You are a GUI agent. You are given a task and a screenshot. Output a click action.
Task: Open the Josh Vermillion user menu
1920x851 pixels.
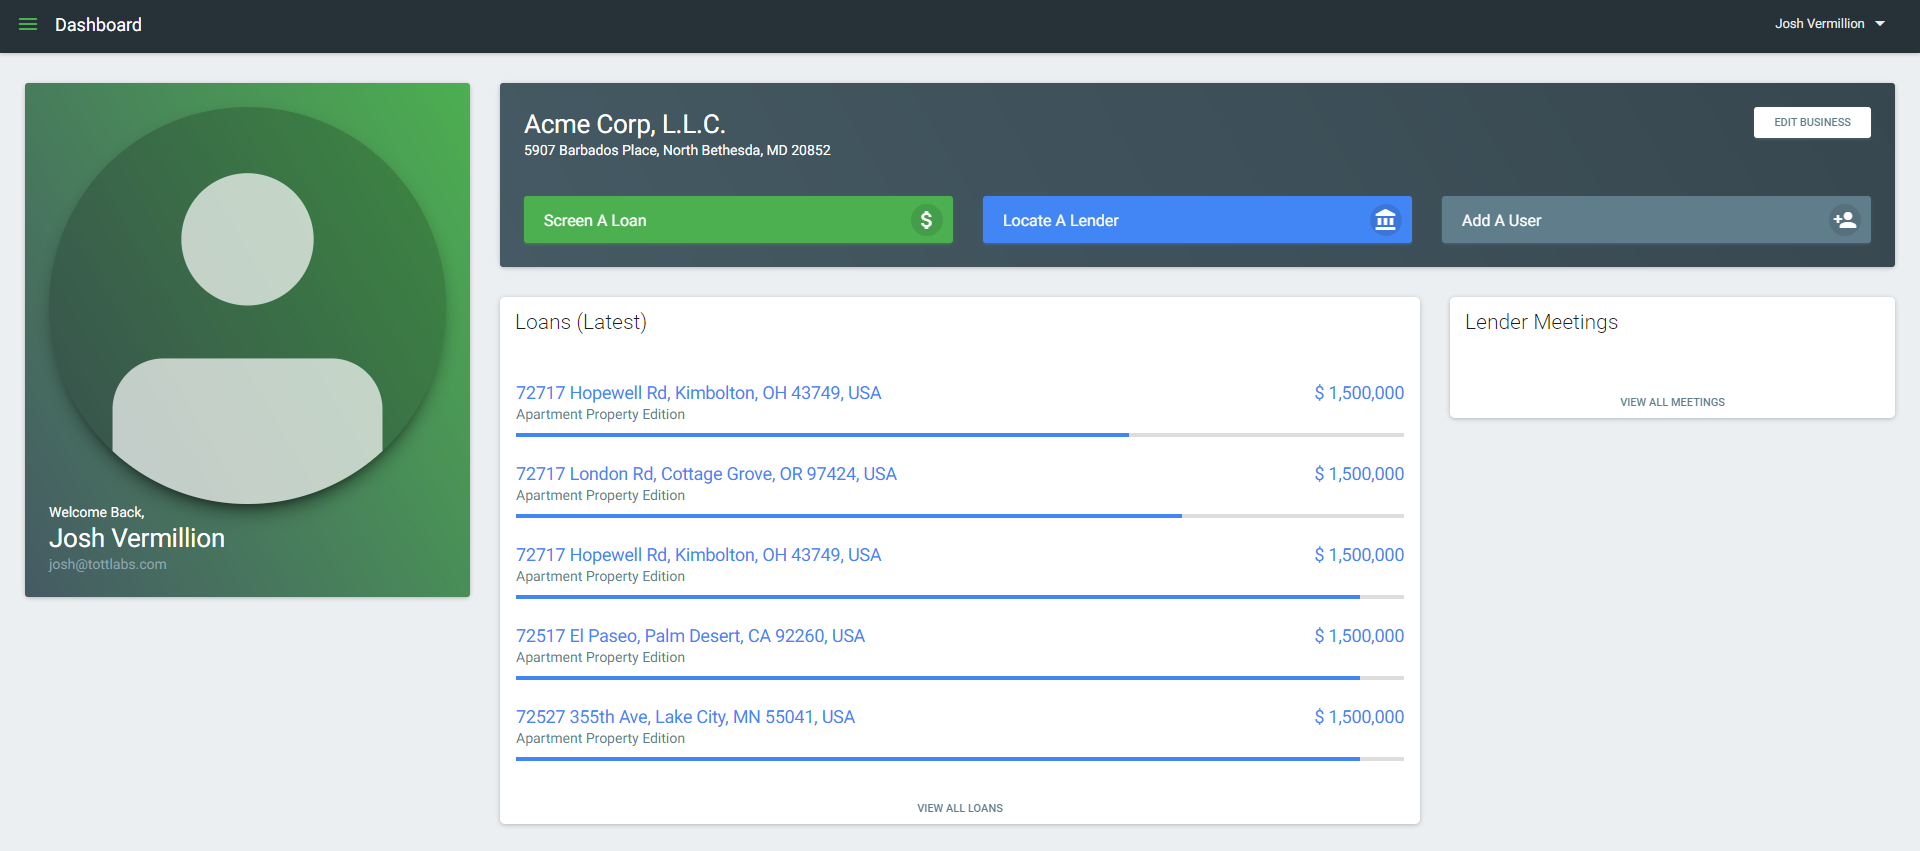(x=1830, y=24)
